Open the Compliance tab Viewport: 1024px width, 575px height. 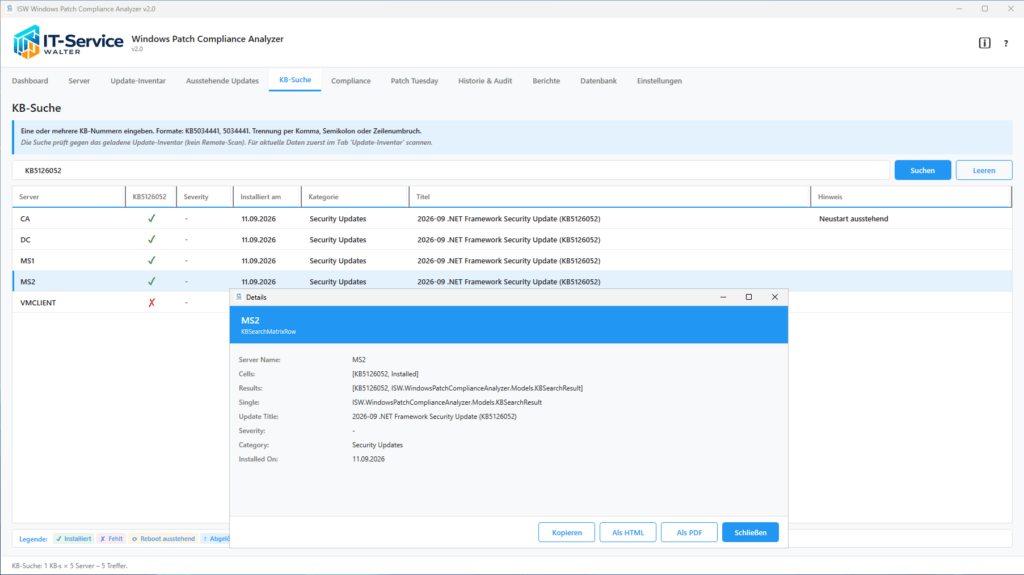(x=351, y=80)
